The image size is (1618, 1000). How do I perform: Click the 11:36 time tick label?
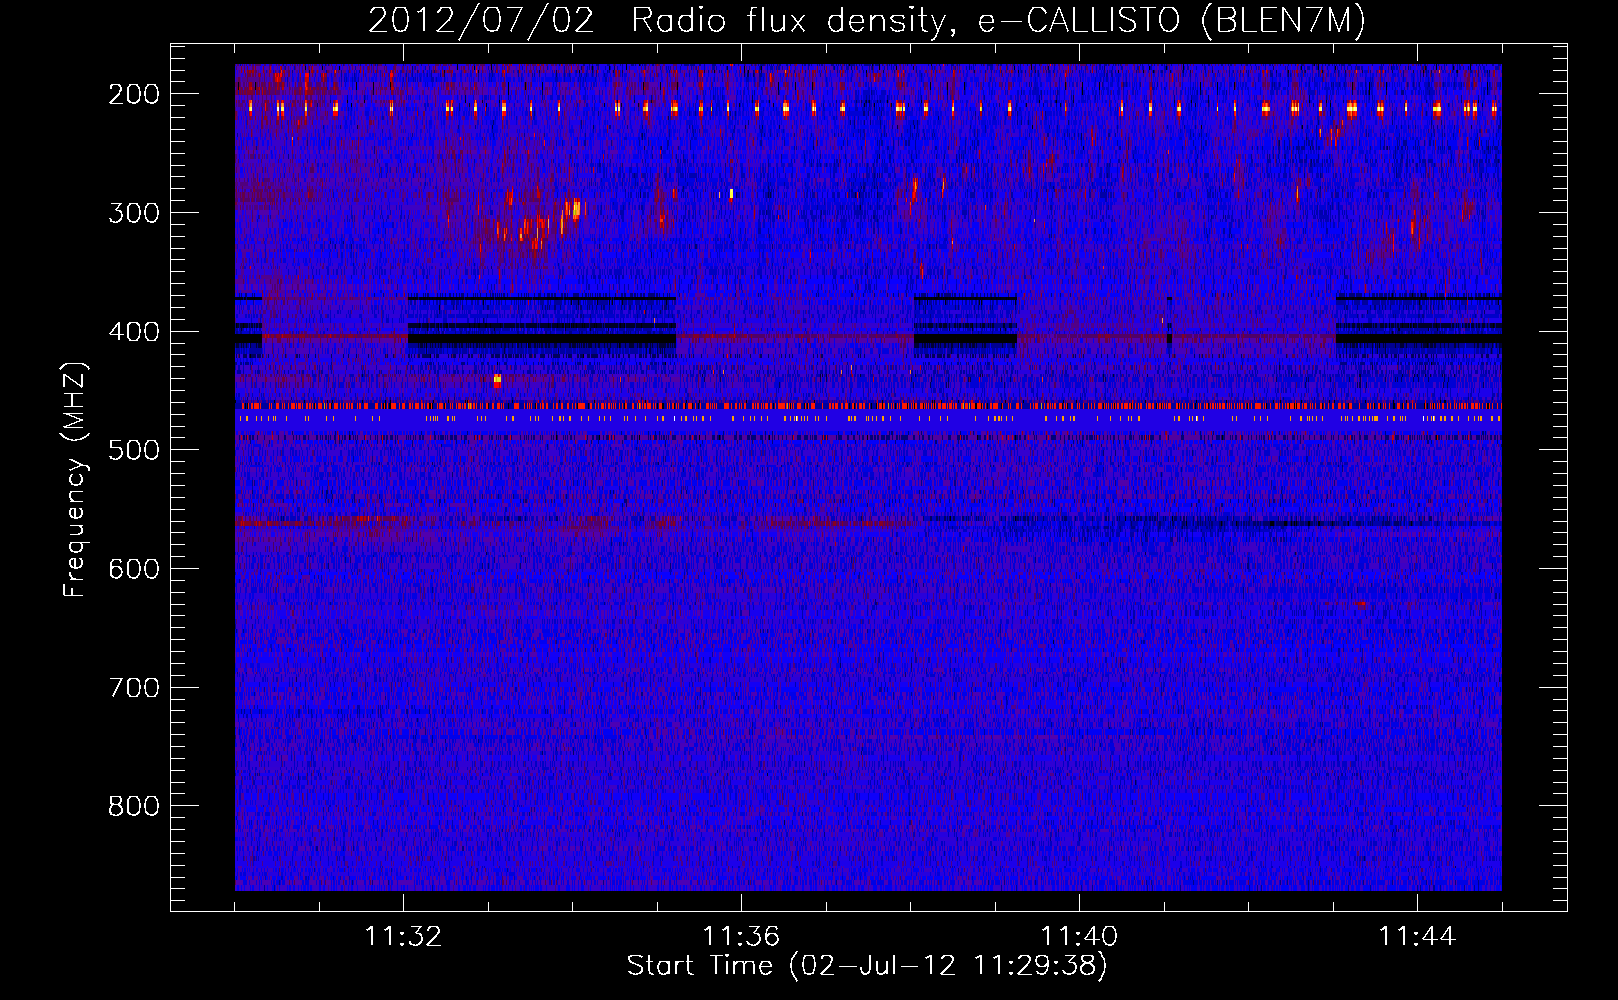coord(741,937)
